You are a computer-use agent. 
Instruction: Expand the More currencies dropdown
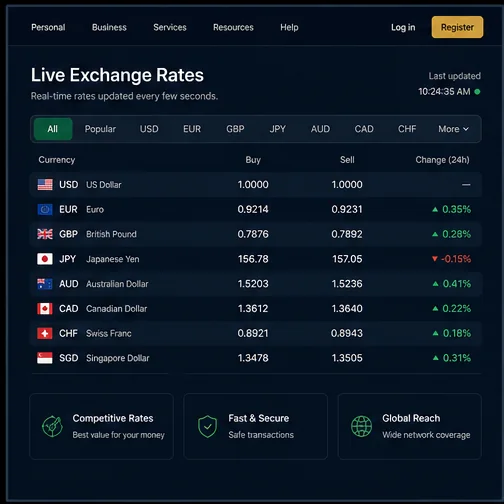tap(454, 129)
